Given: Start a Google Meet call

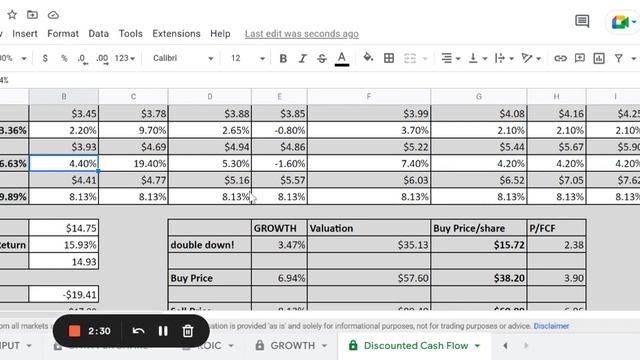Looking at the screenshot, I should (620, 22).
